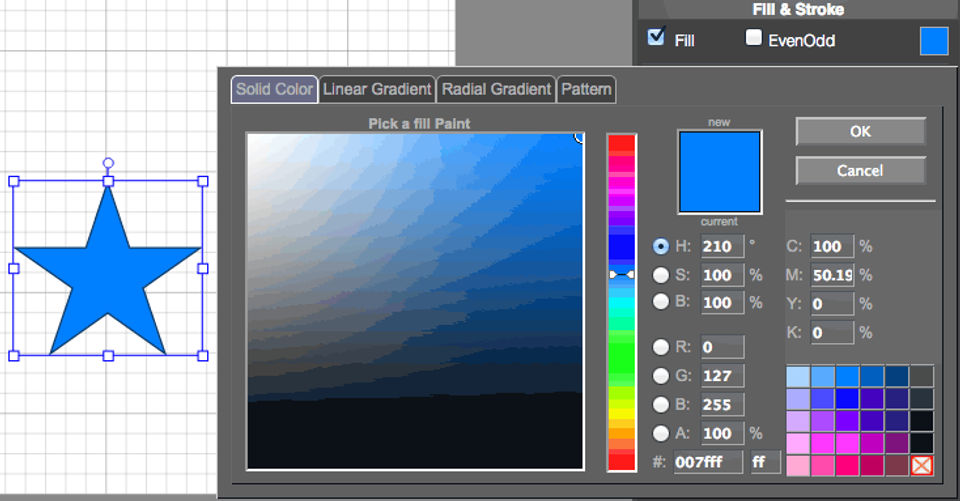Open the Radial Gradient tab
This screenshot has height=501, width=960.
click(497, 89)
